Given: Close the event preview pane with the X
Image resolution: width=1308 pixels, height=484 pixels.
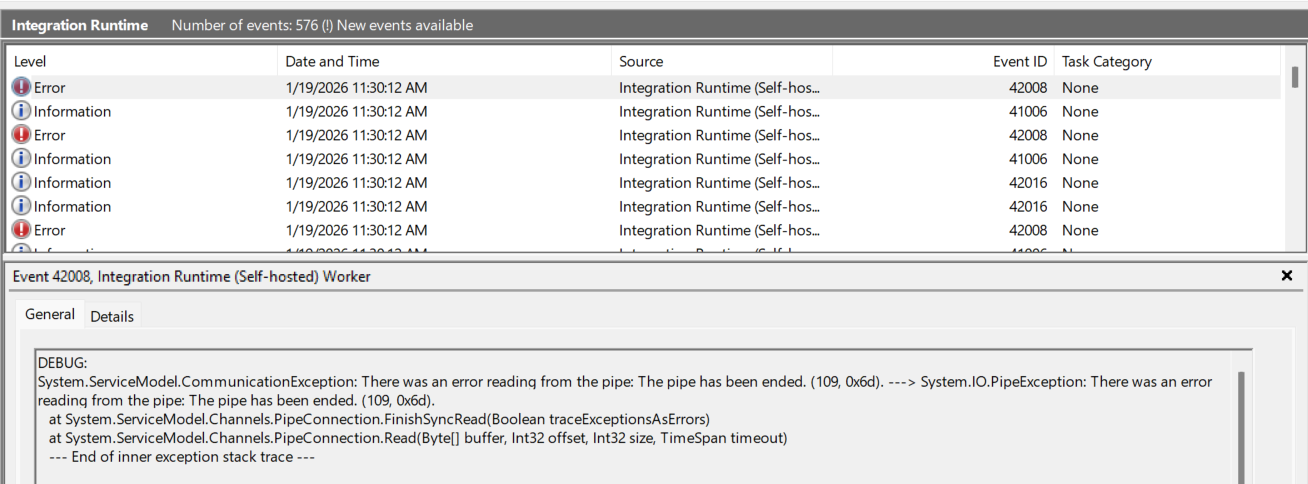Looking at the screenshot, I should pyautogui.click(x=1287, y=275).
